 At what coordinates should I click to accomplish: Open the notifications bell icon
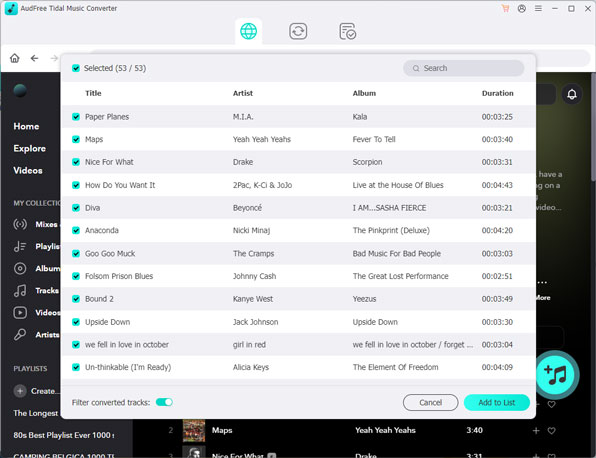tap(572, 94)
